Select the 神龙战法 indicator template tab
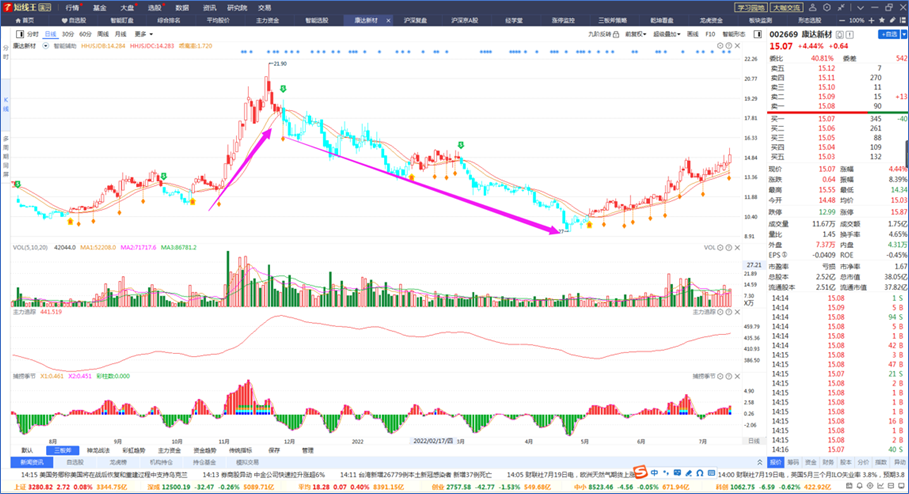 coord(98,450)
